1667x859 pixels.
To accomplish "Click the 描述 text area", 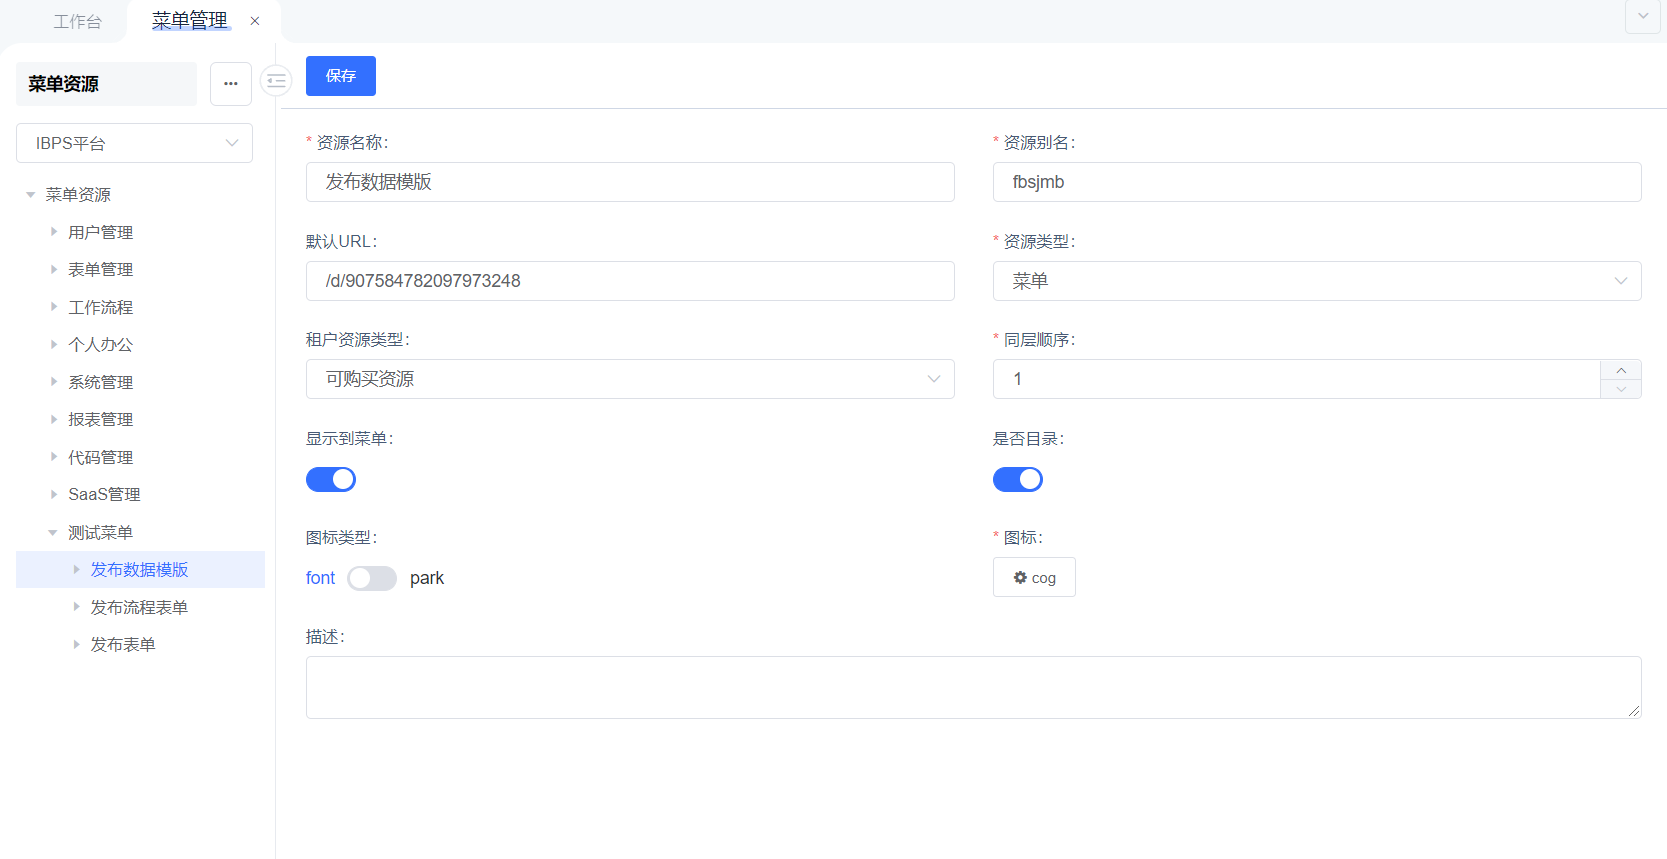I will tap(973, 687).
